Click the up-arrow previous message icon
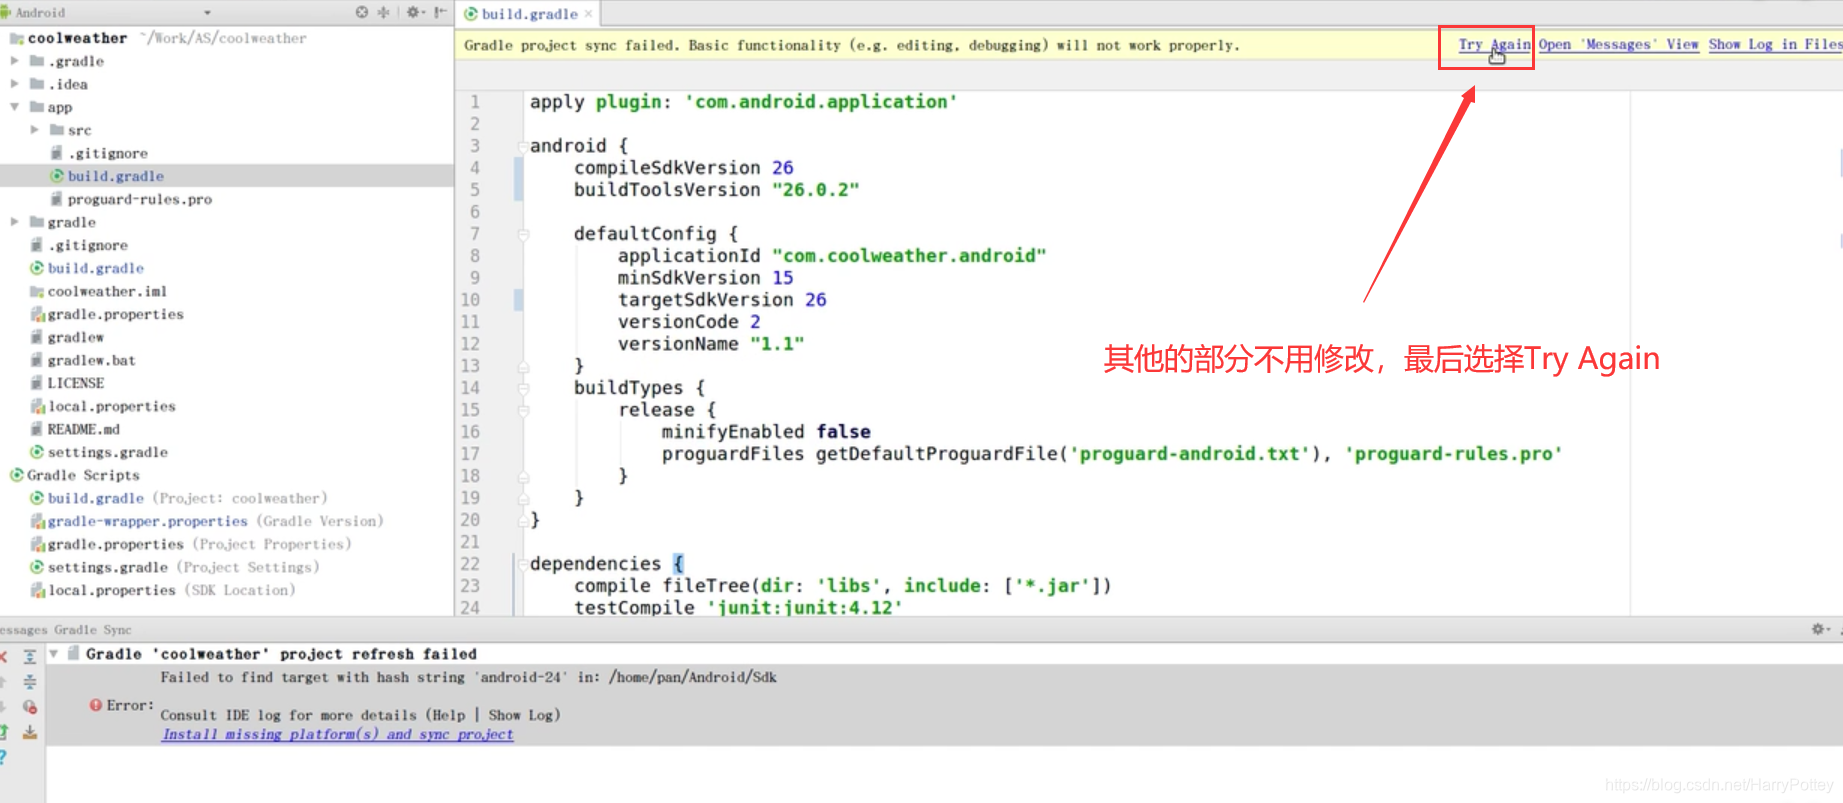This screenshot has height=803, width=1843. [x=3, y=682]
